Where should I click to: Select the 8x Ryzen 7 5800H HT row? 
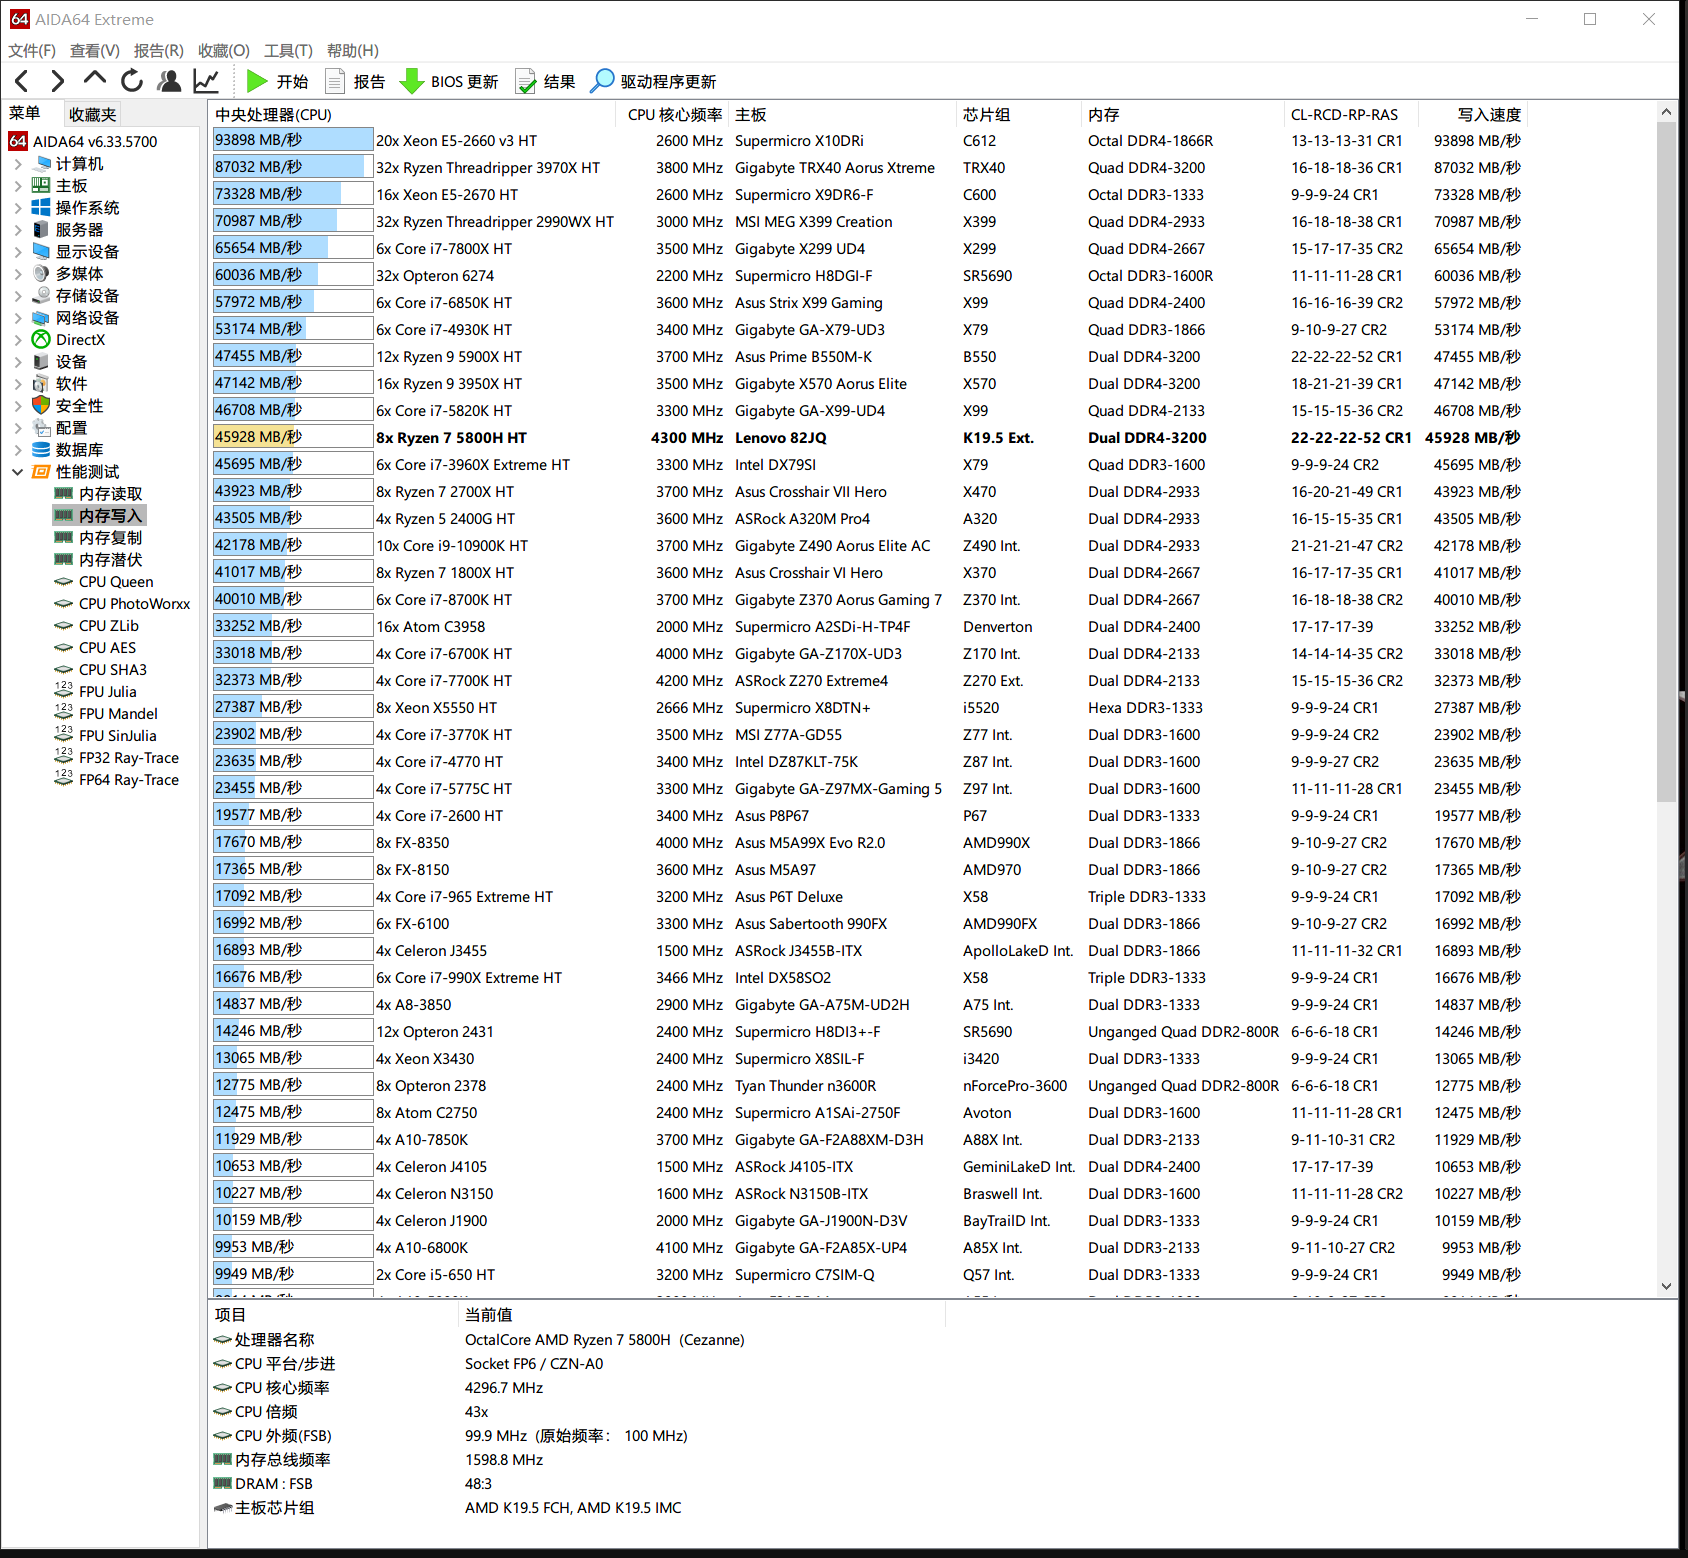(867, 437)
